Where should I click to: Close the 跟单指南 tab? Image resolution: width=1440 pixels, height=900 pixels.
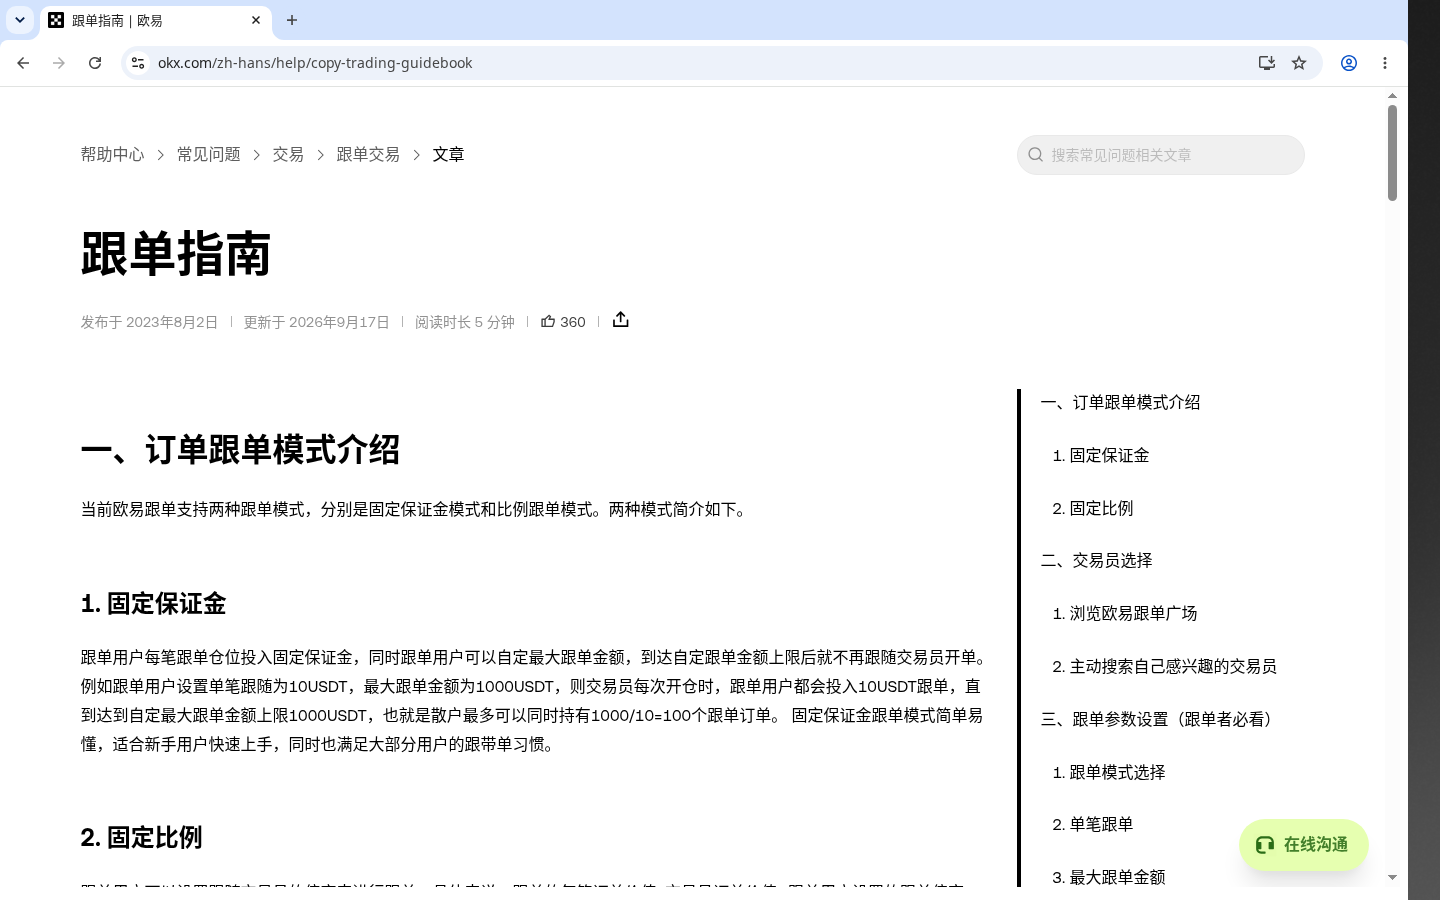click(256, 20)
